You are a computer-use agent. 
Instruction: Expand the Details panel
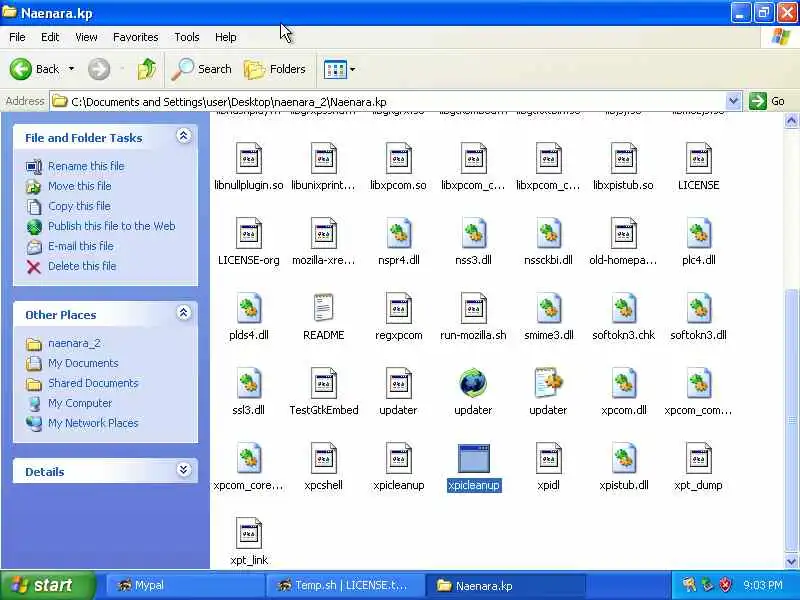click(184, 470)
